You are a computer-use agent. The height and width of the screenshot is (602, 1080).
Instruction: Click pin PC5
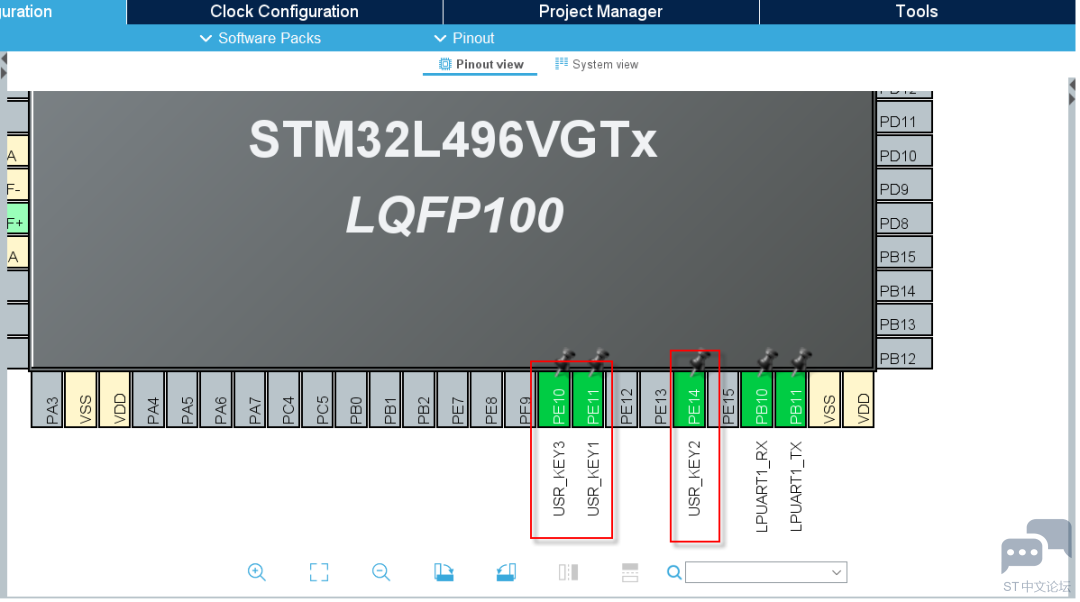click(319, 399)
